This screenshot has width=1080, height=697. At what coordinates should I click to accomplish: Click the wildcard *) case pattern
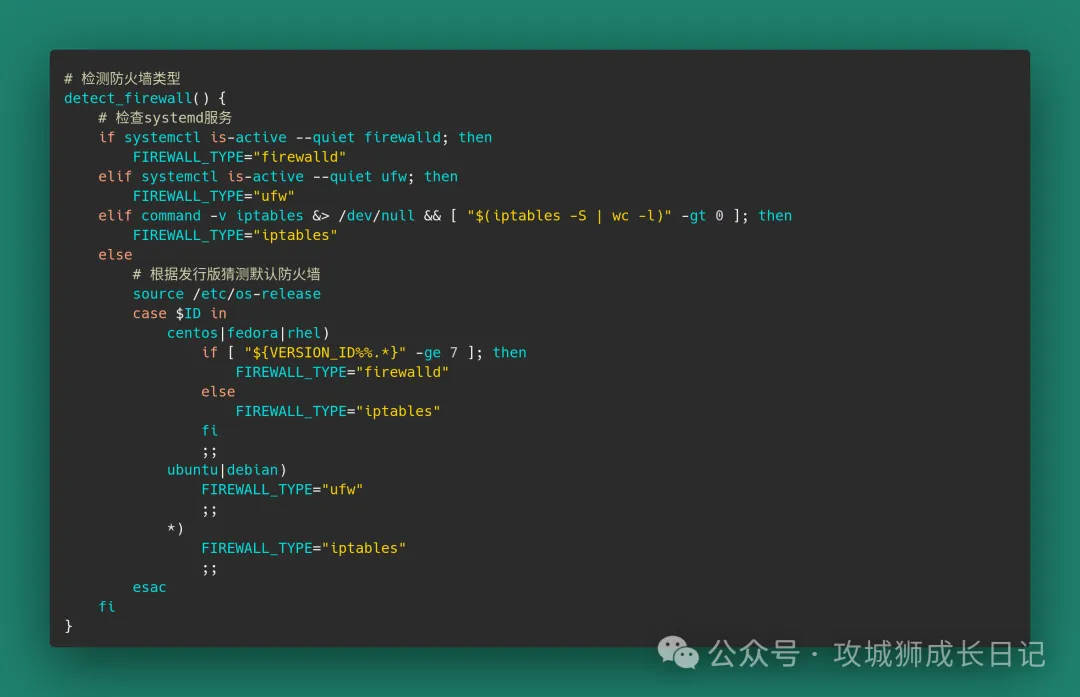point(175,528)
